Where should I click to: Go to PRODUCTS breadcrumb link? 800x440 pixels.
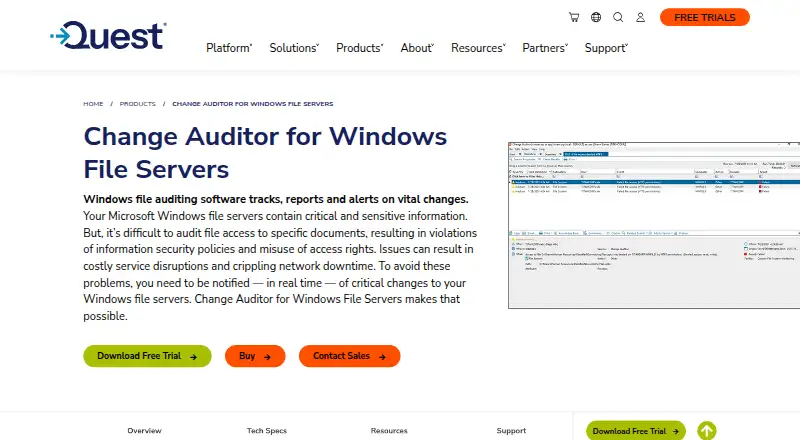(x=138, y=104)
